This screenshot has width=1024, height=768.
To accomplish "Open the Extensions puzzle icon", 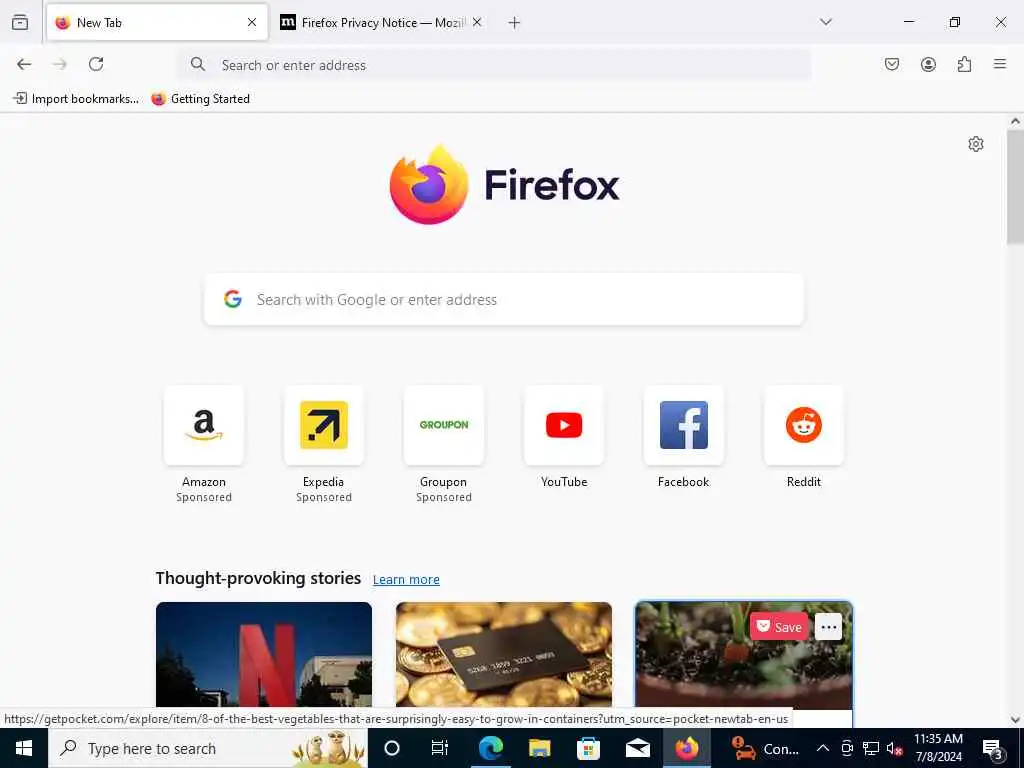I will pos(964,64).
